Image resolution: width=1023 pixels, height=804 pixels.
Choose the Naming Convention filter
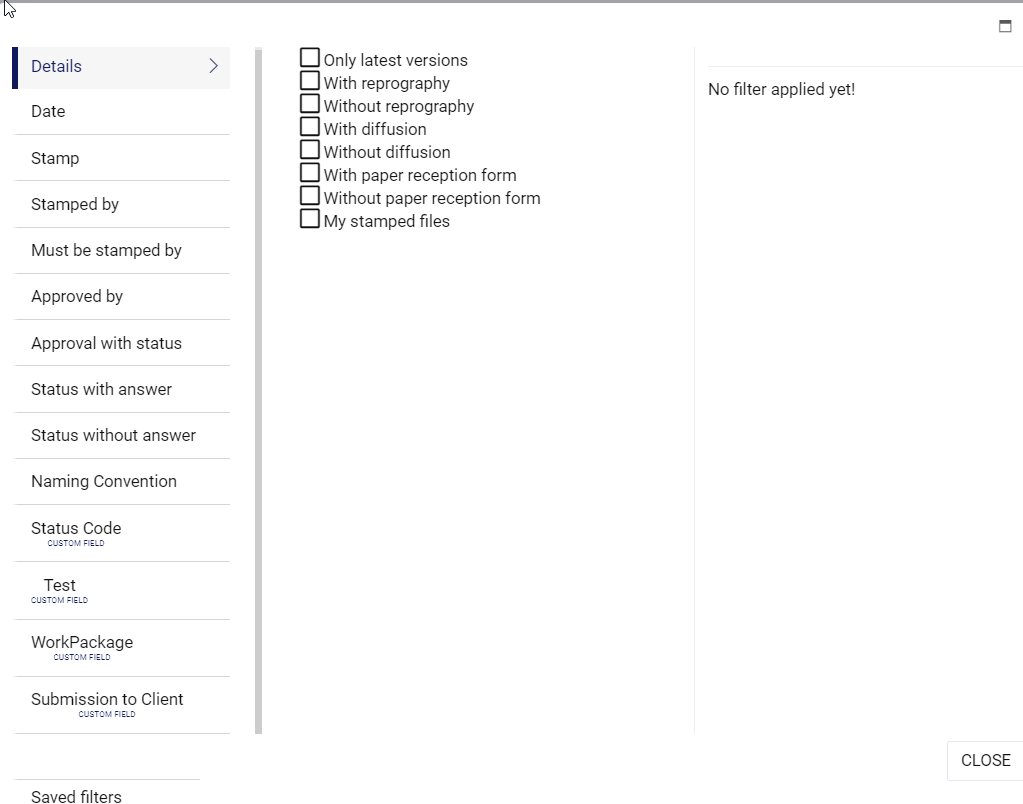pos(104,481)
